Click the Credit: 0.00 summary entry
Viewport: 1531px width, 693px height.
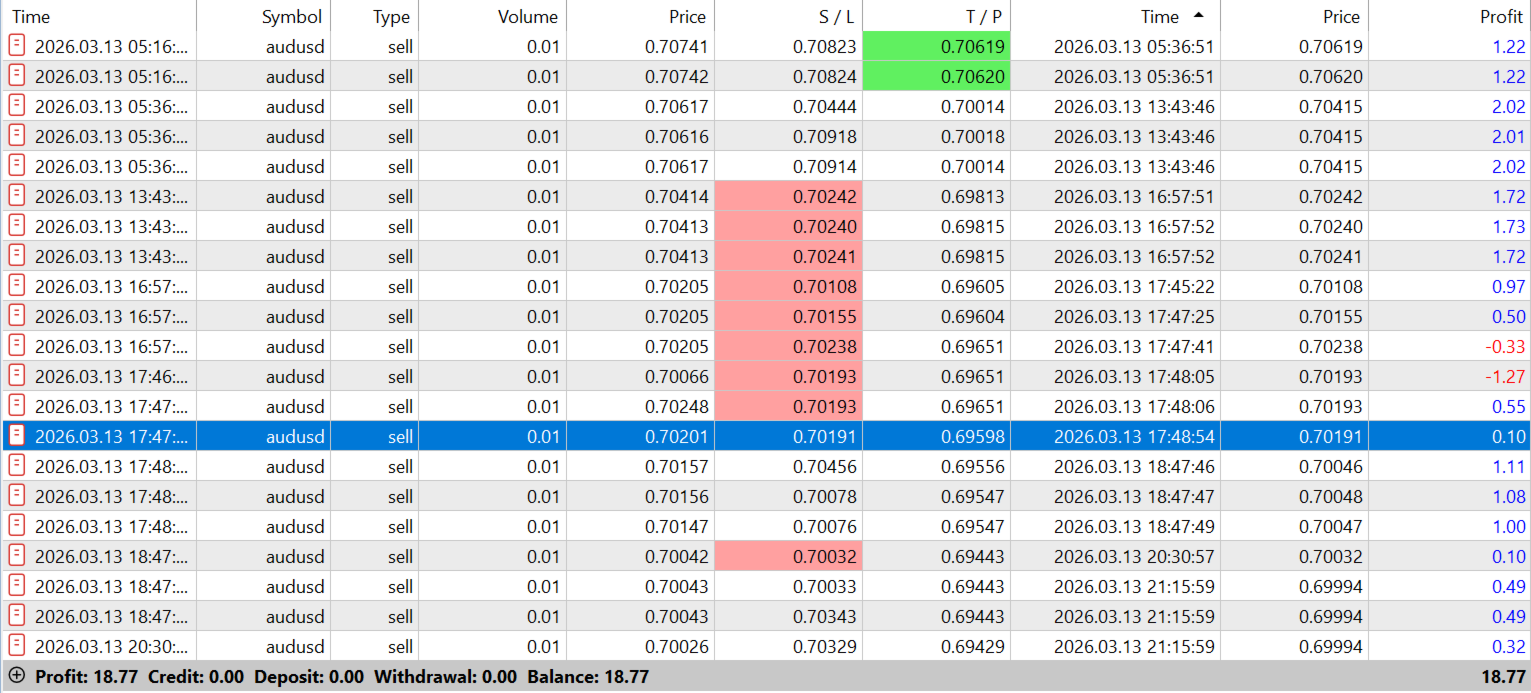click(196, 677)
